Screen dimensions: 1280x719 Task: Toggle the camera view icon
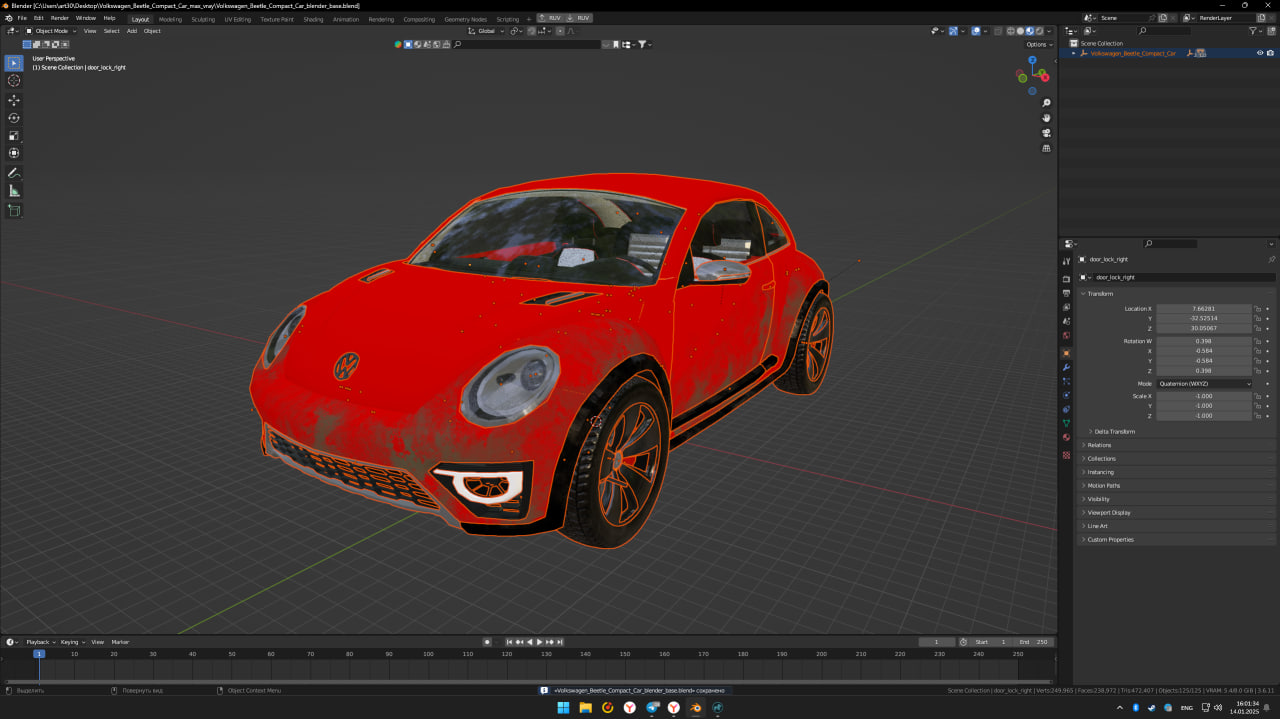pyautogui.click(x=1047, y=133)
